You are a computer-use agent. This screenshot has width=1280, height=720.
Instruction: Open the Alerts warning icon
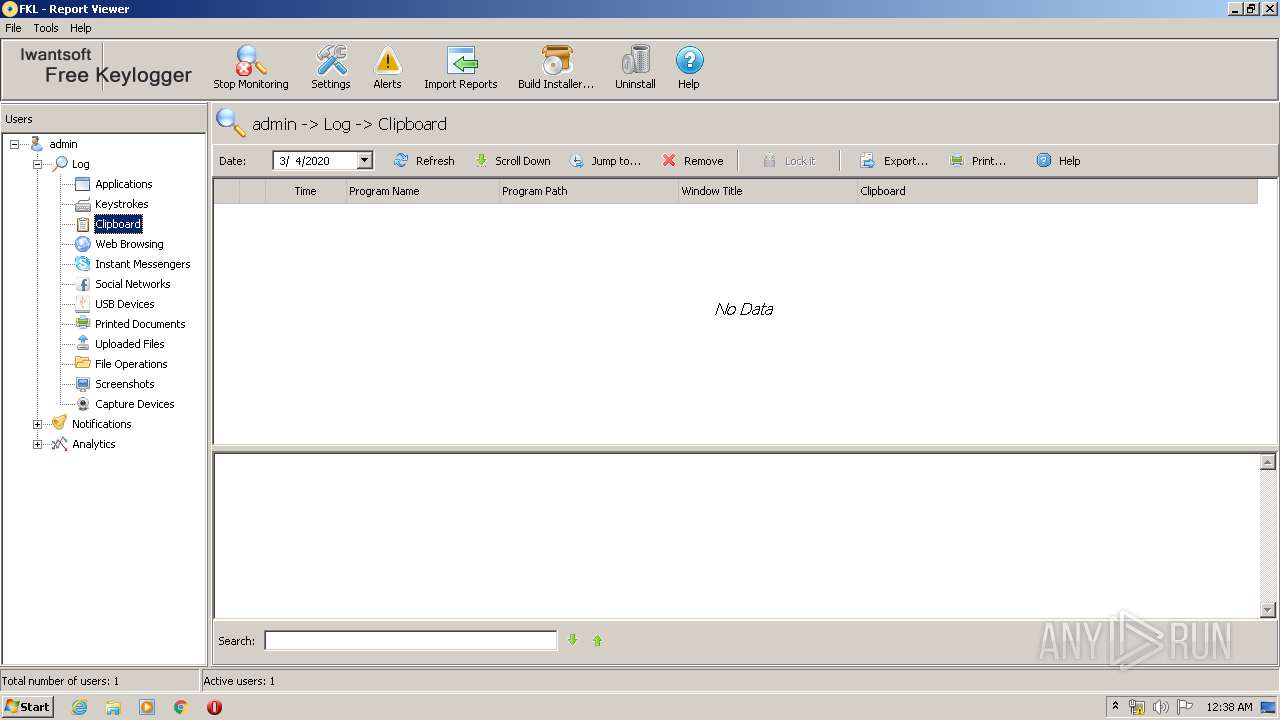click(387, 67)
